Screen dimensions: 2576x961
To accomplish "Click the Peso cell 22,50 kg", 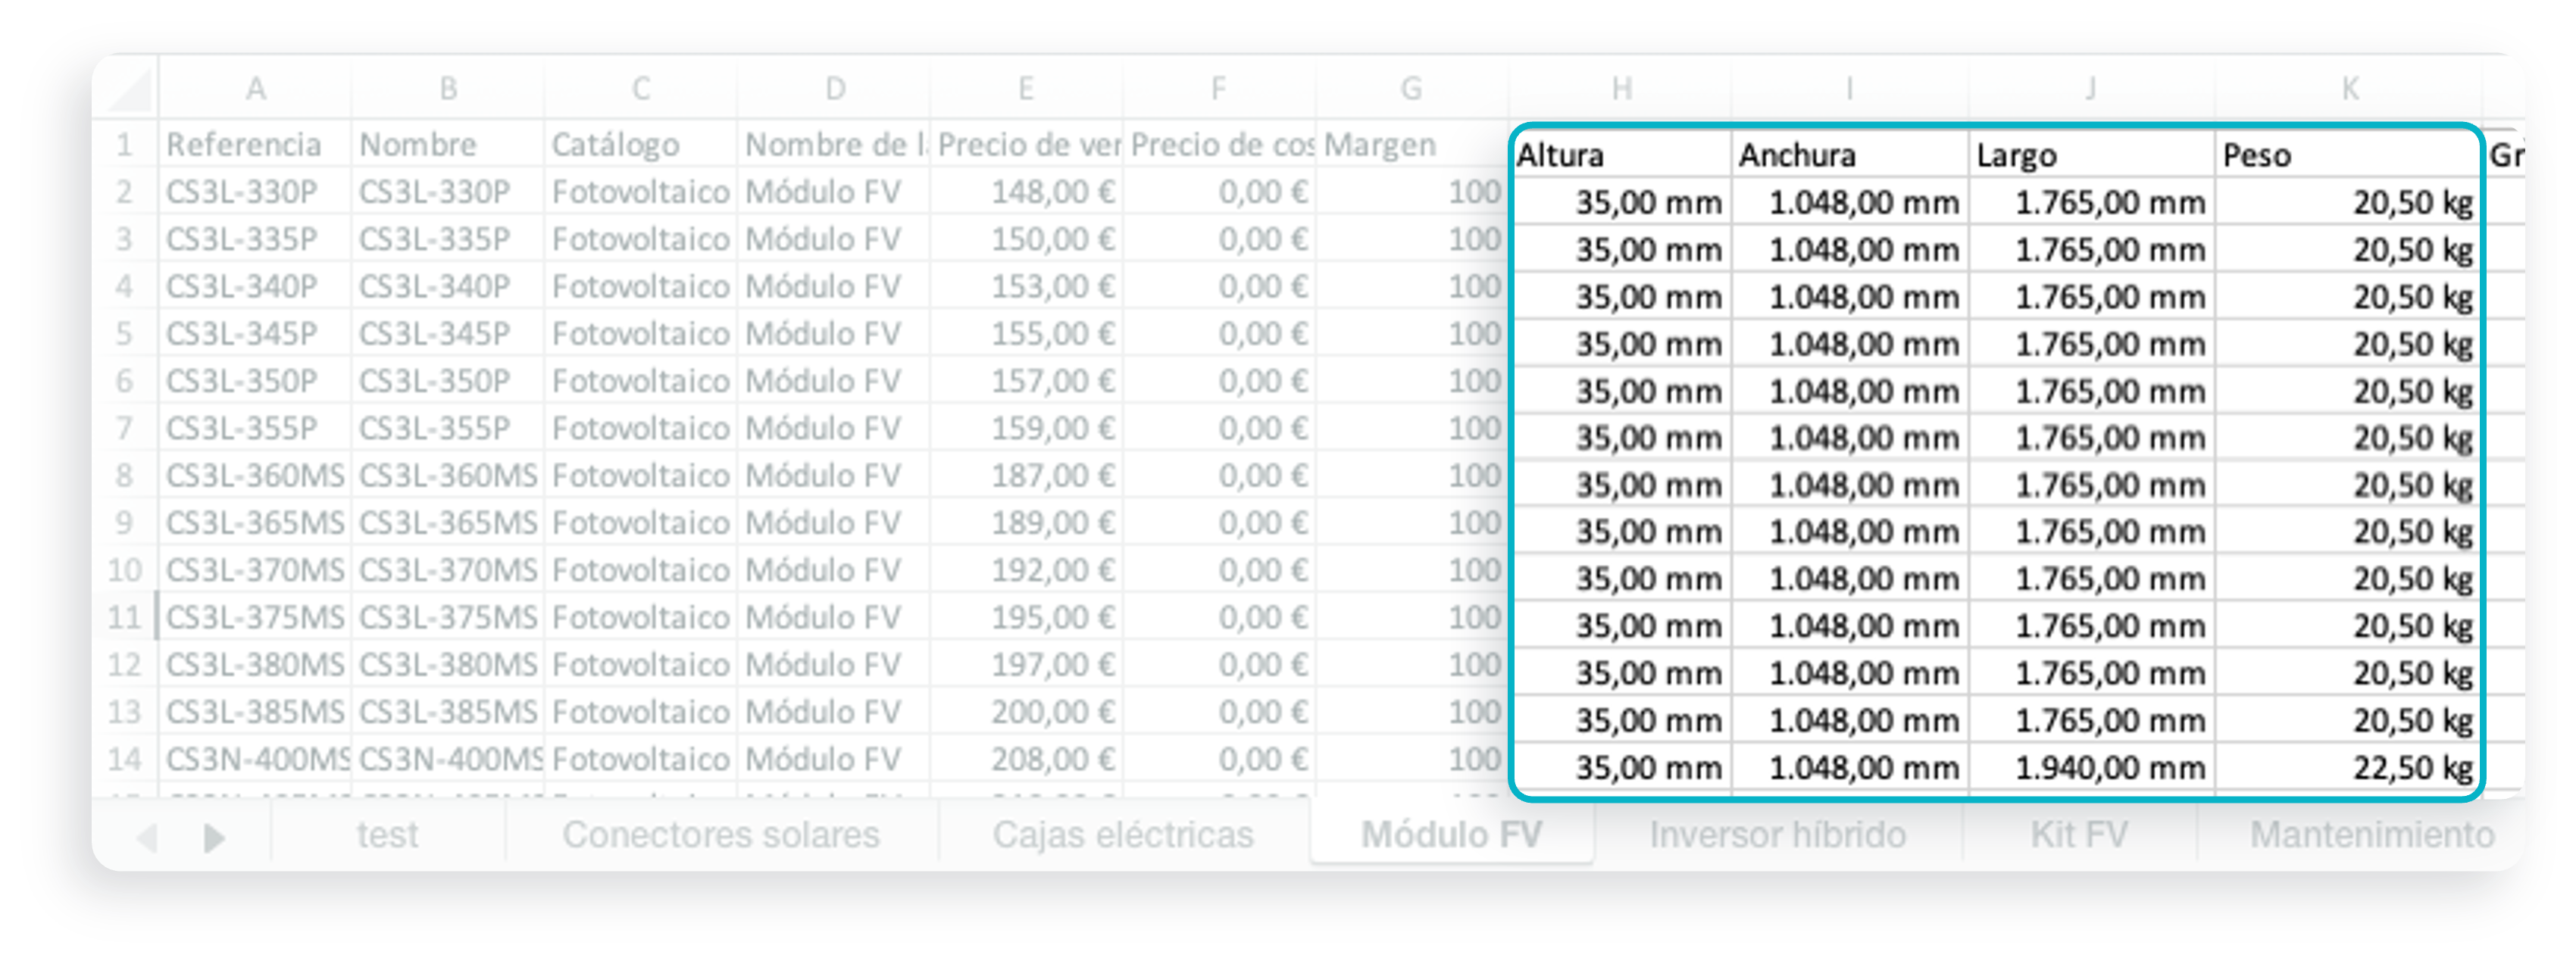I will coord(2347,767).
